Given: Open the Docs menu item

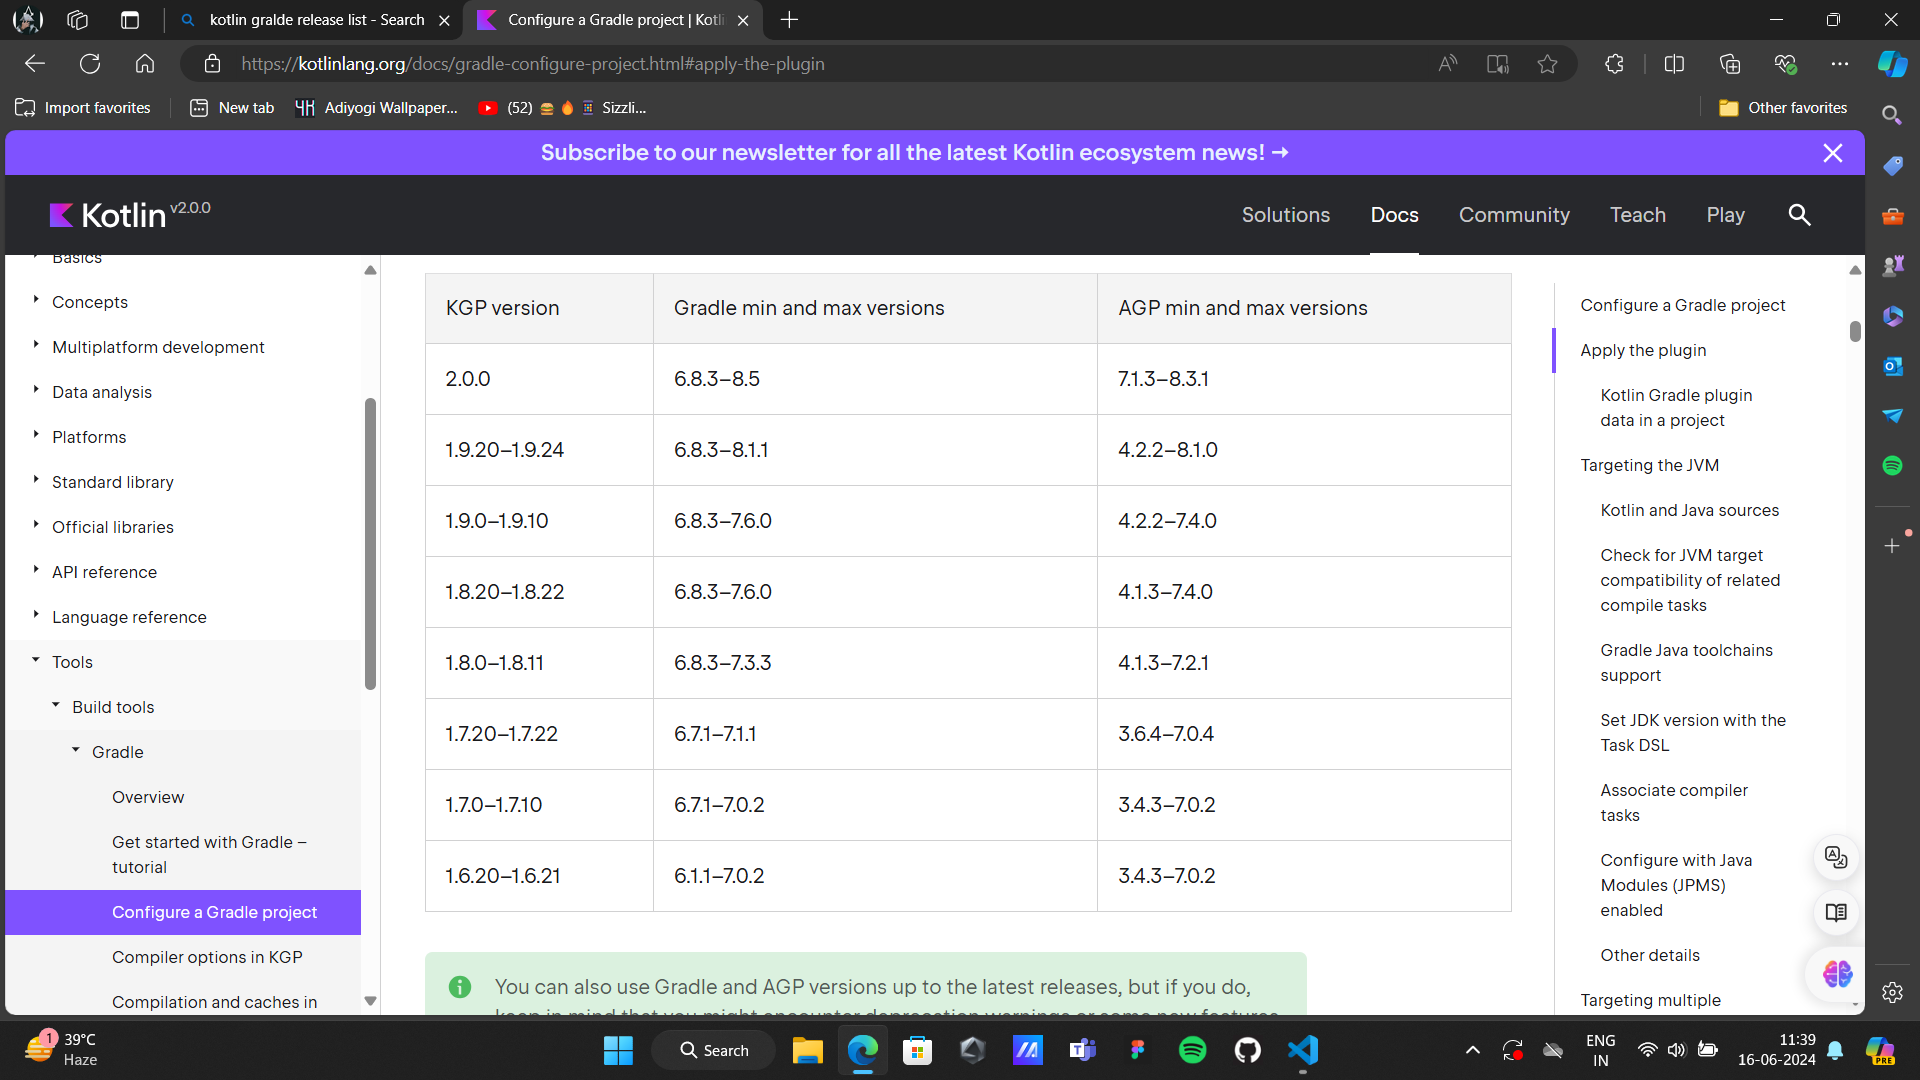Looking at the screenshot, I should [x=1394, y=215].
